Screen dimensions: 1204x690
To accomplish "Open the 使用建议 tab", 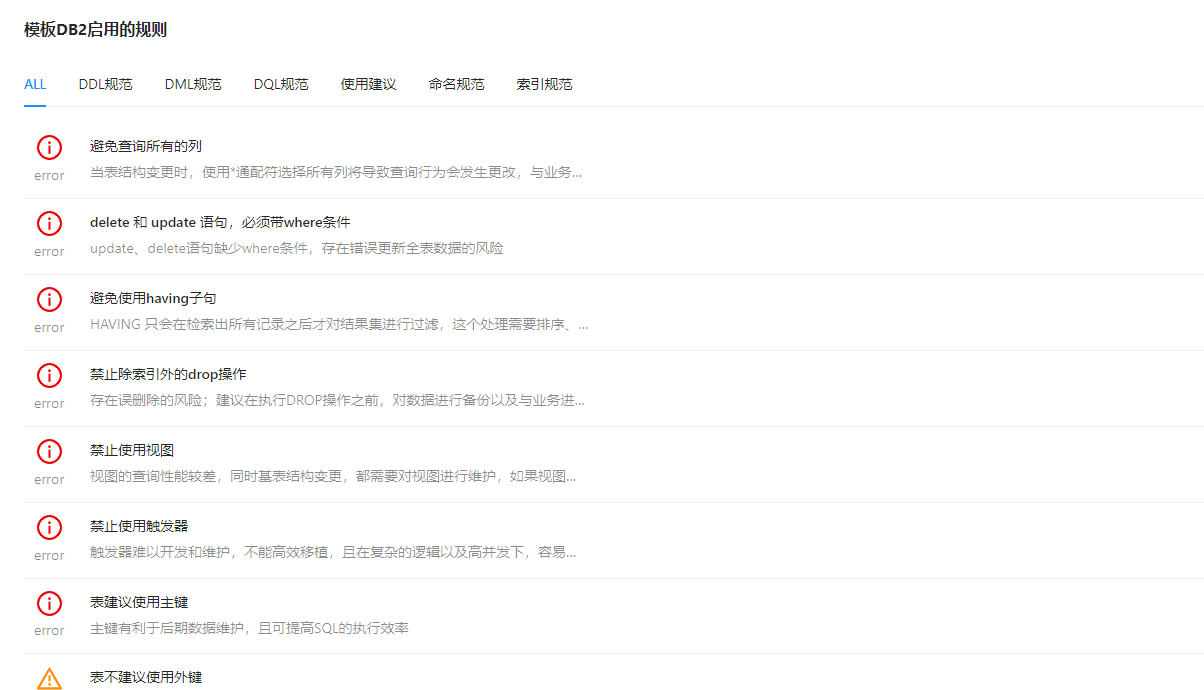I will pos(368,84).
